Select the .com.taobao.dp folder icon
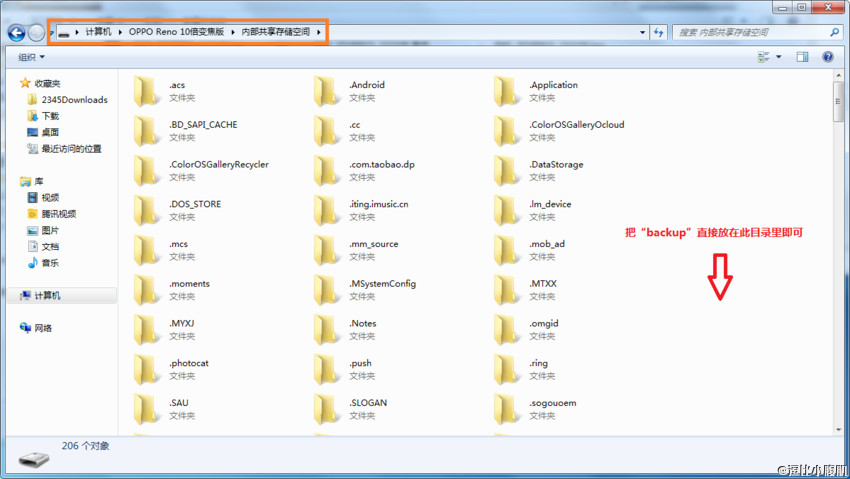 [x=326, y=170]
